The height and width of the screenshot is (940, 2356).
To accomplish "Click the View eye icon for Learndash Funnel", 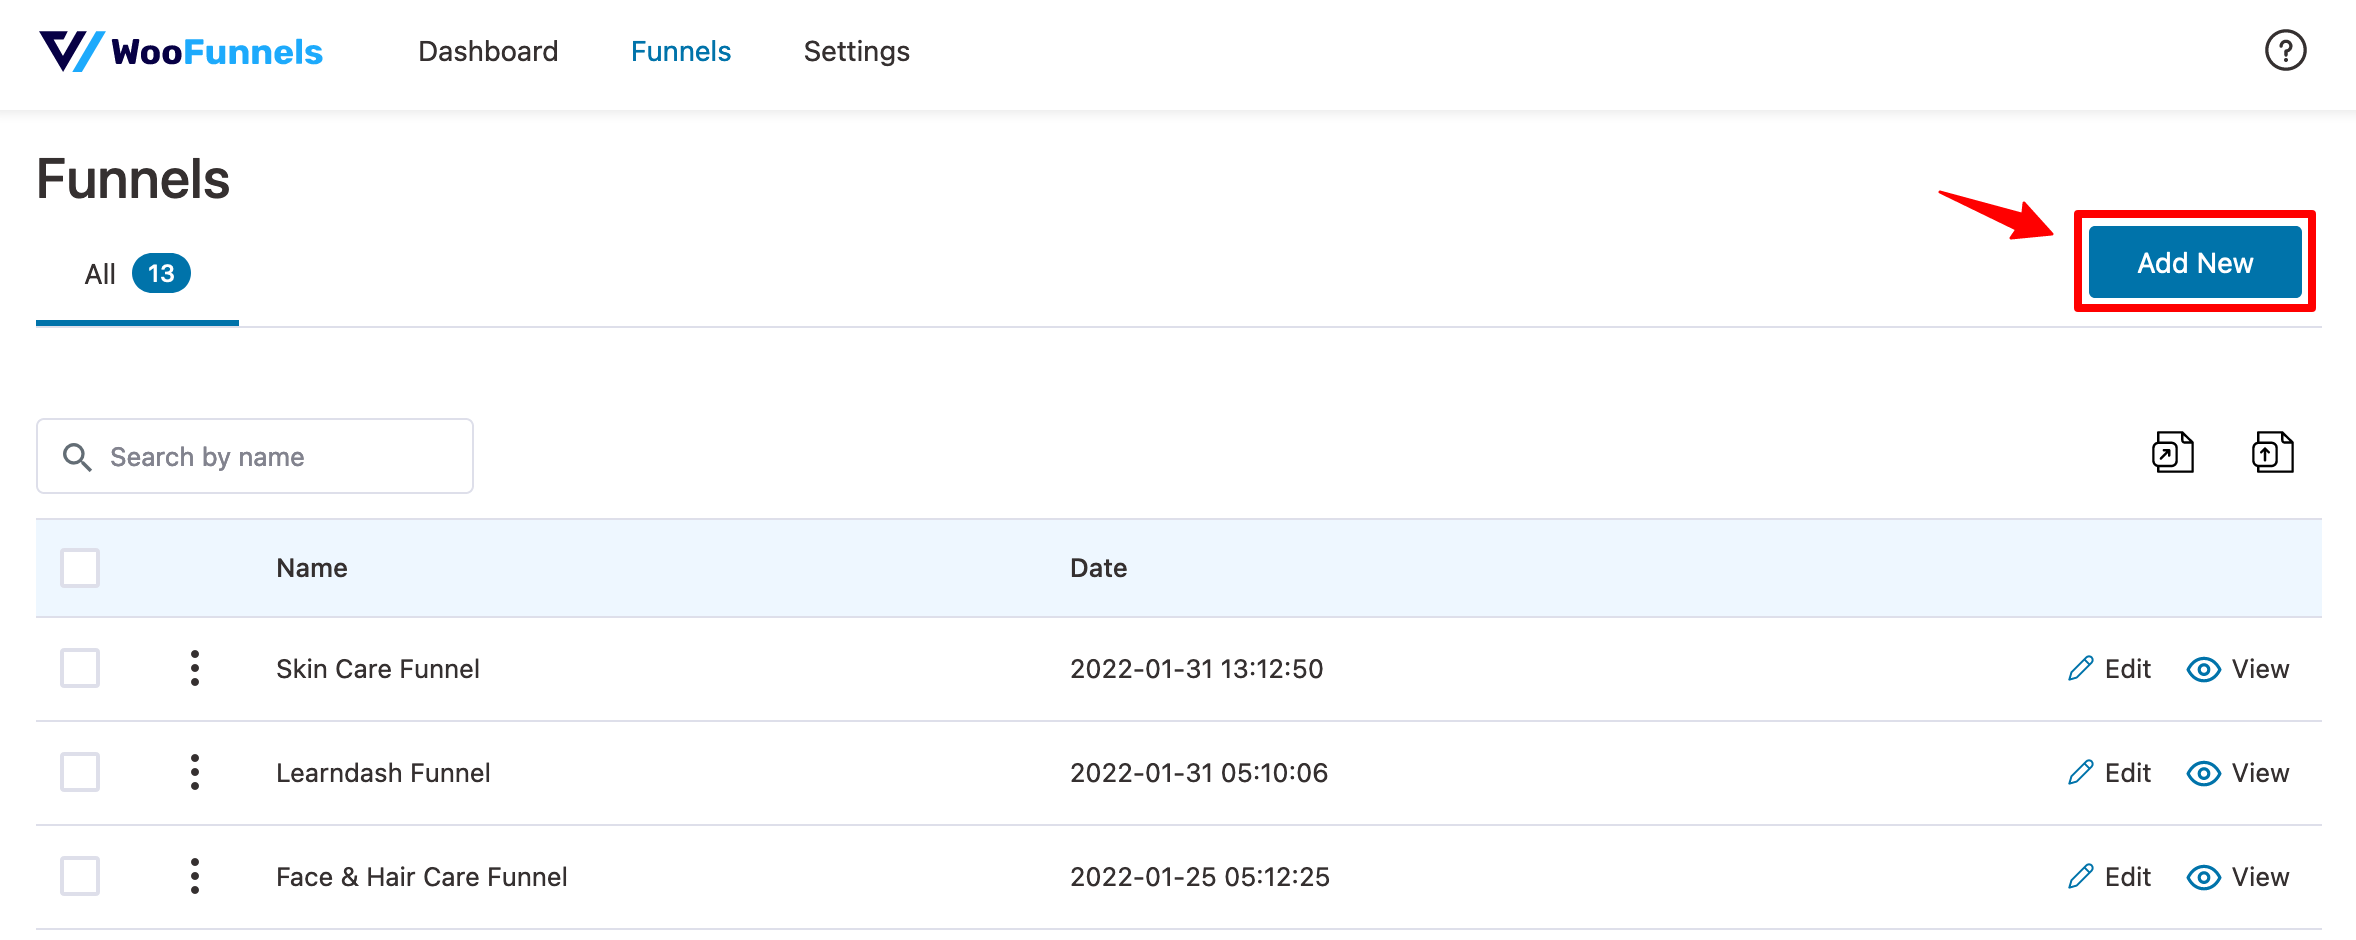I will point(2203,772).
